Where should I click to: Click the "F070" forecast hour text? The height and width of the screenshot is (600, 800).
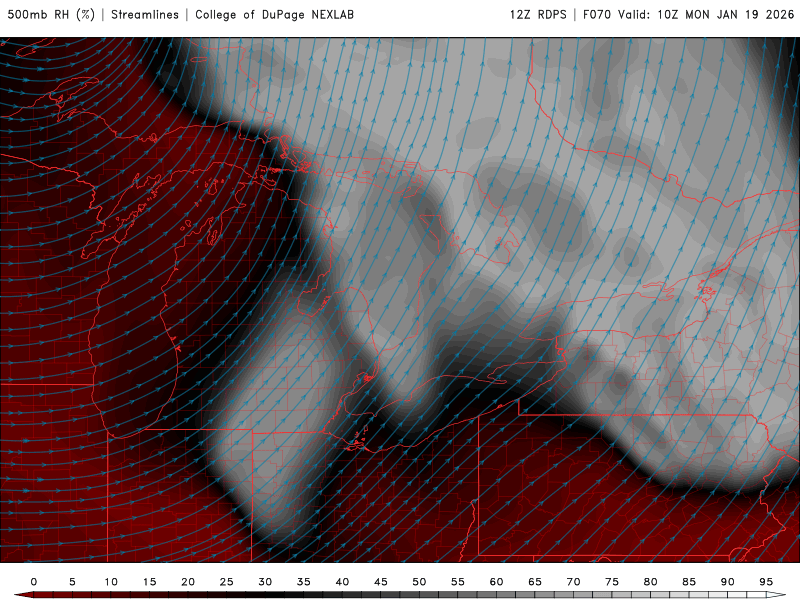point(596,15)
